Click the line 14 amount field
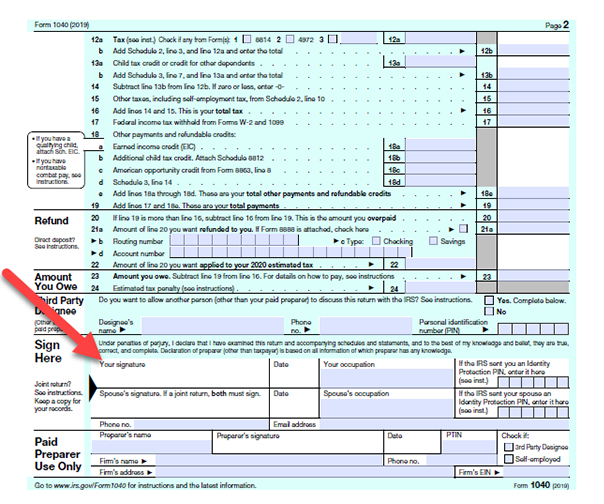This screenshot has width=604, height=504. 534,86
